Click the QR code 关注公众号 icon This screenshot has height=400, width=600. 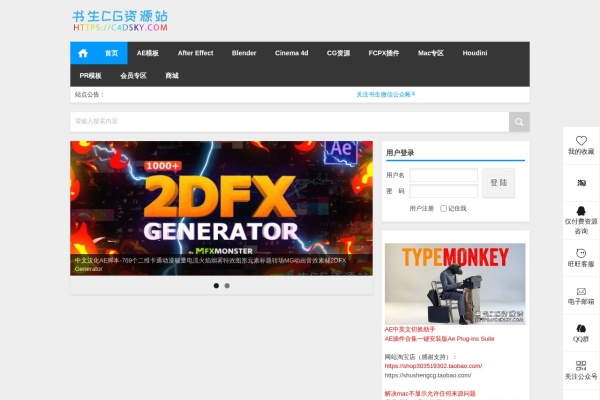[581, 366]
